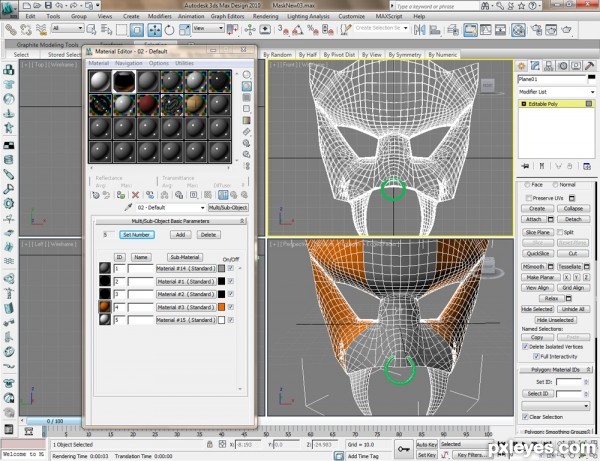
Task: Open the Modifiers menu
Action: (x=160, y=16)
